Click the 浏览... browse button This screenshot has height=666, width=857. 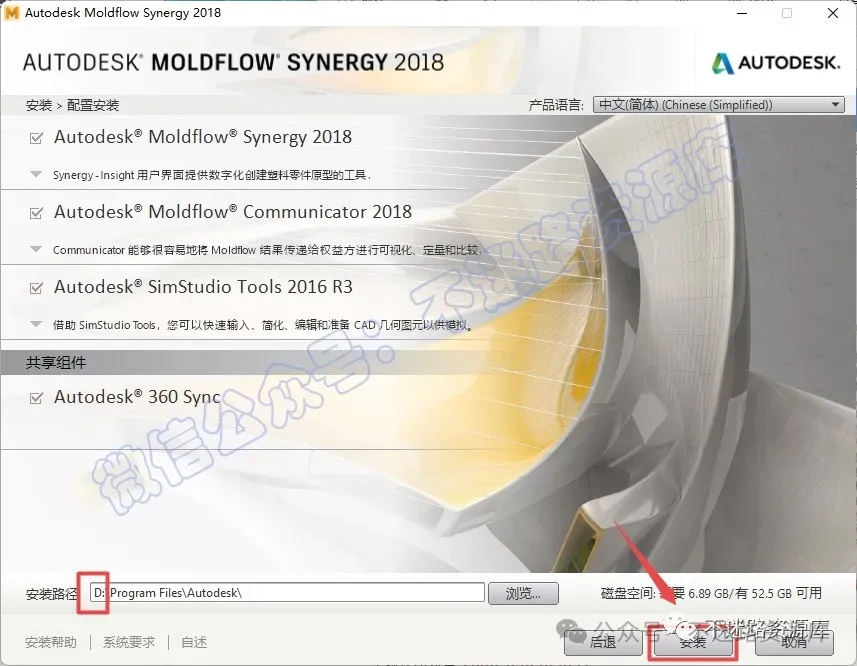pyautogui.click(x=523, y=593)
